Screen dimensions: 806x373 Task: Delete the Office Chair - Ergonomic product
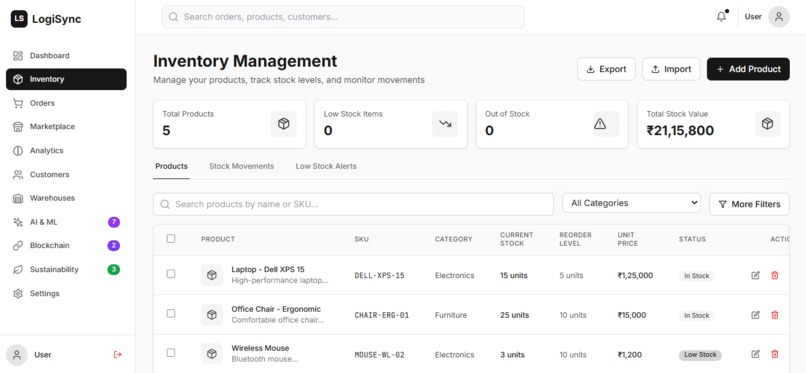(x=775, y=315)
